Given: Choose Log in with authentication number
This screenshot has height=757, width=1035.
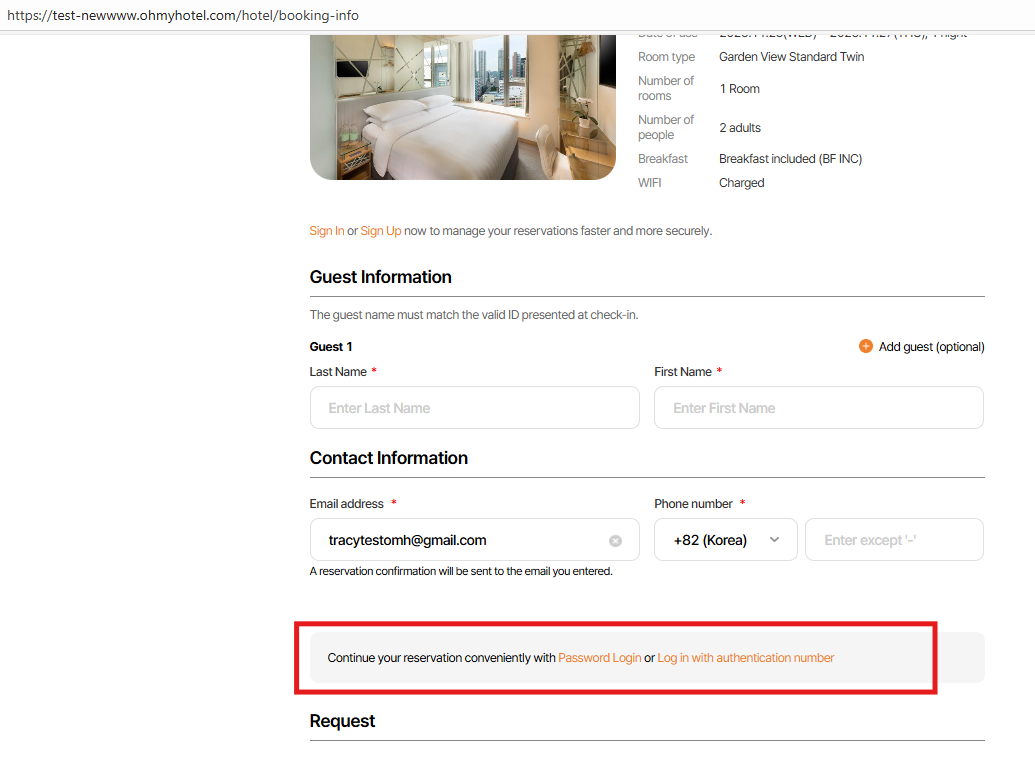Looking at the screenshot, I should pyautogui.click(x=745, y=658).
